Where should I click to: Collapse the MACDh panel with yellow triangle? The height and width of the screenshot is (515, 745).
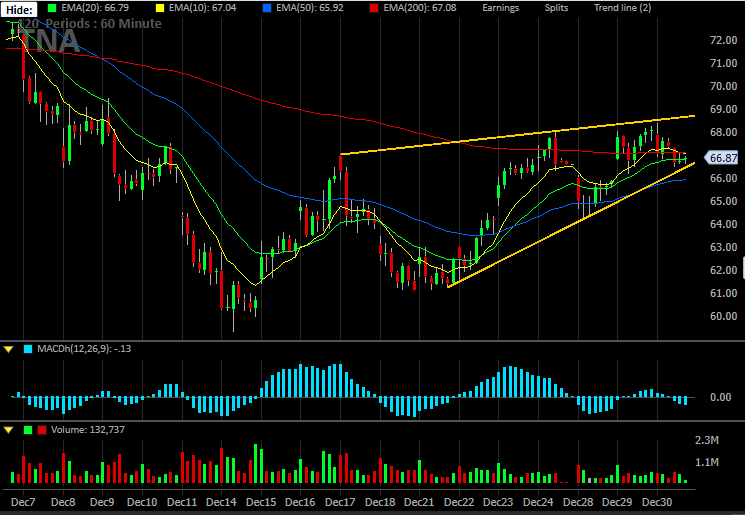[x=9, y=349]
